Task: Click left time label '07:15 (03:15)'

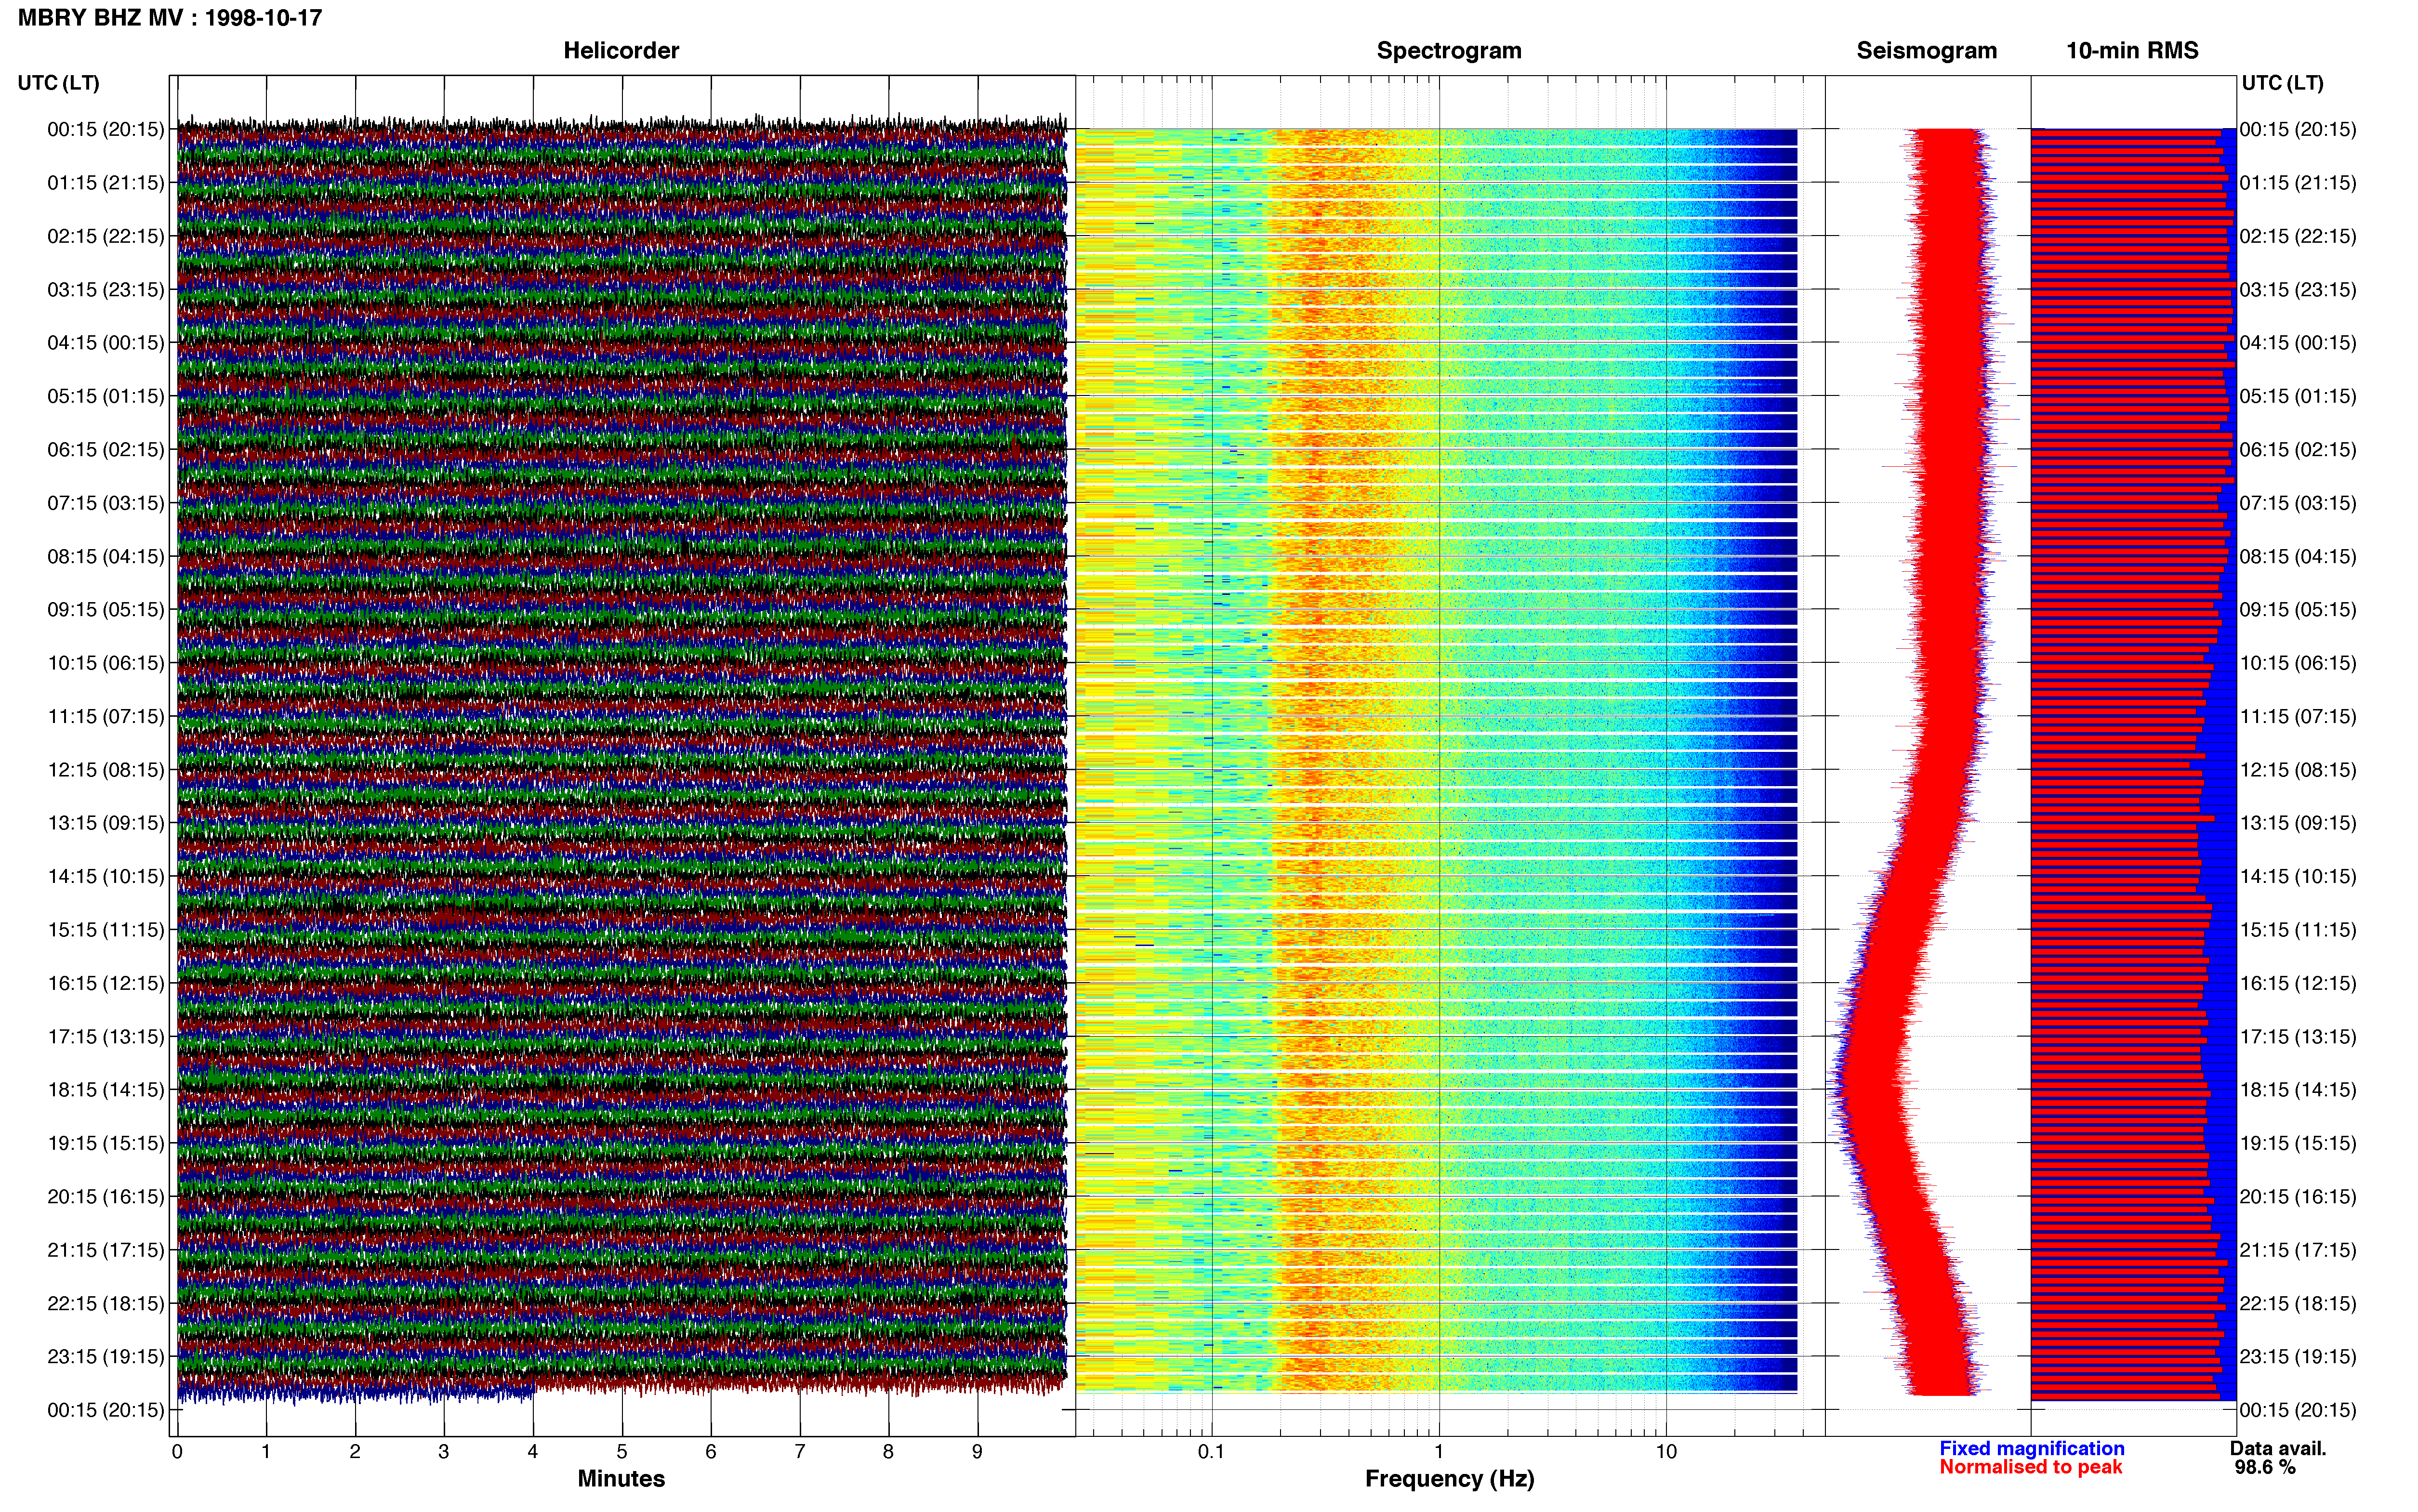Action: pos(106,503)
